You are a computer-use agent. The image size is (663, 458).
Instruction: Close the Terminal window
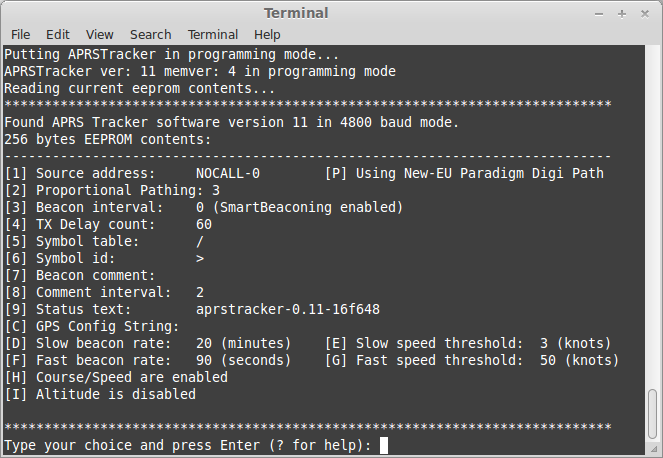(x=644, y=14)
